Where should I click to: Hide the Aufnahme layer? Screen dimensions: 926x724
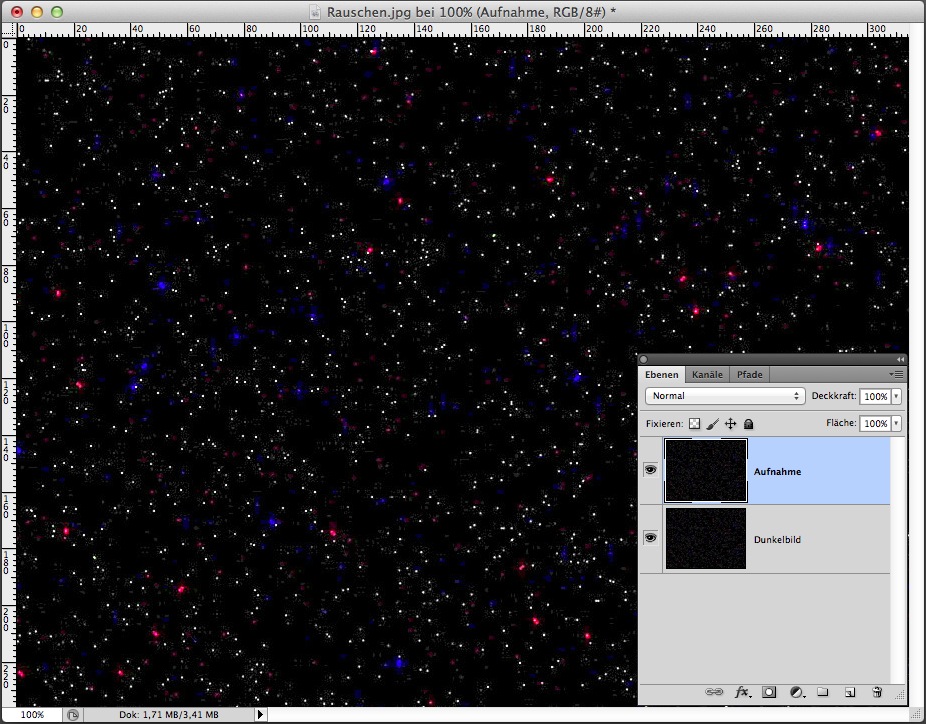point(651,470)
